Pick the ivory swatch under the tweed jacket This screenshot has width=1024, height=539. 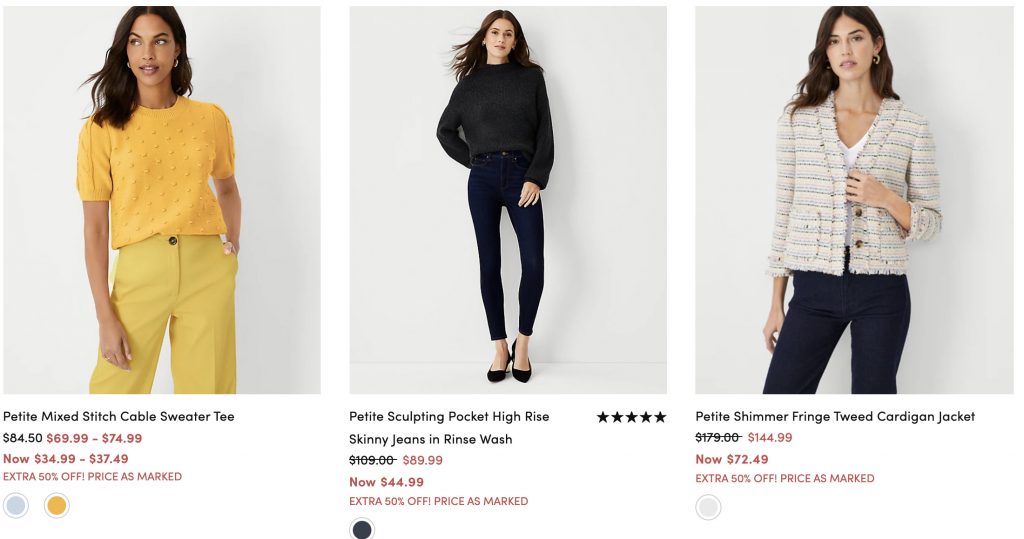tap(708, 507)
